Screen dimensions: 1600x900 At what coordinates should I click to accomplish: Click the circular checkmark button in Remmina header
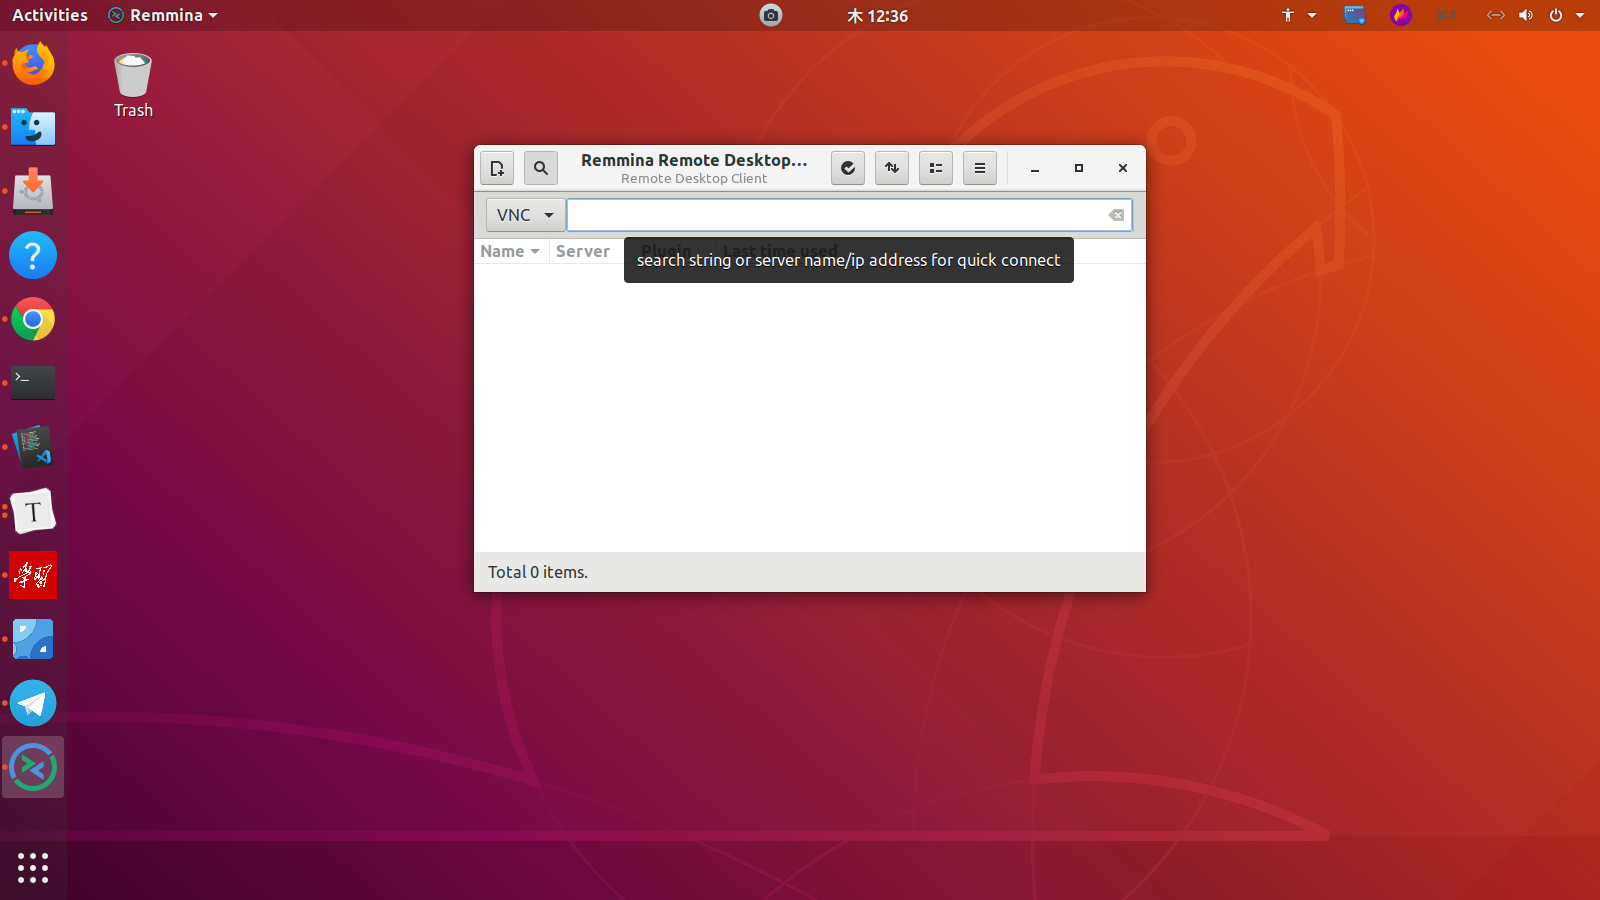[x=848, y=168]
